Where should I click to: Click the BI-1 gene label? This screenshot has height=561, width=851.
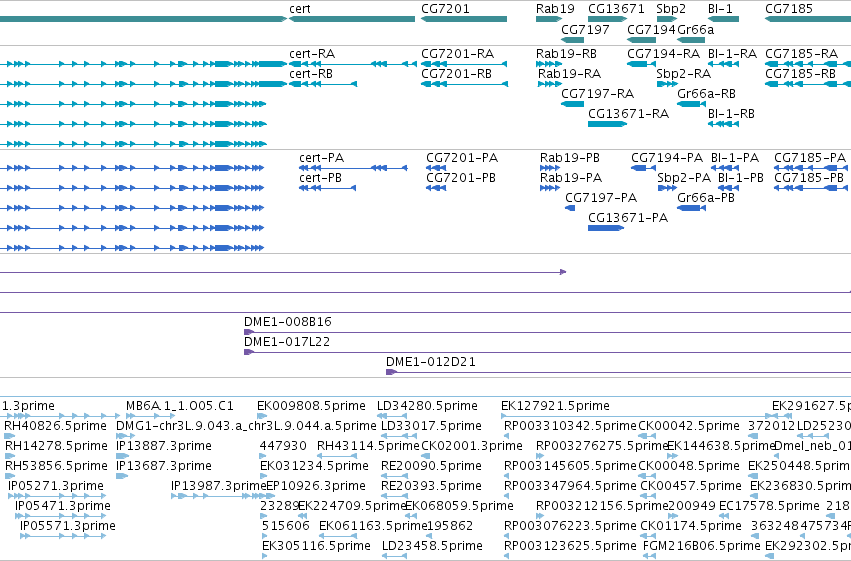click(720, 9)
